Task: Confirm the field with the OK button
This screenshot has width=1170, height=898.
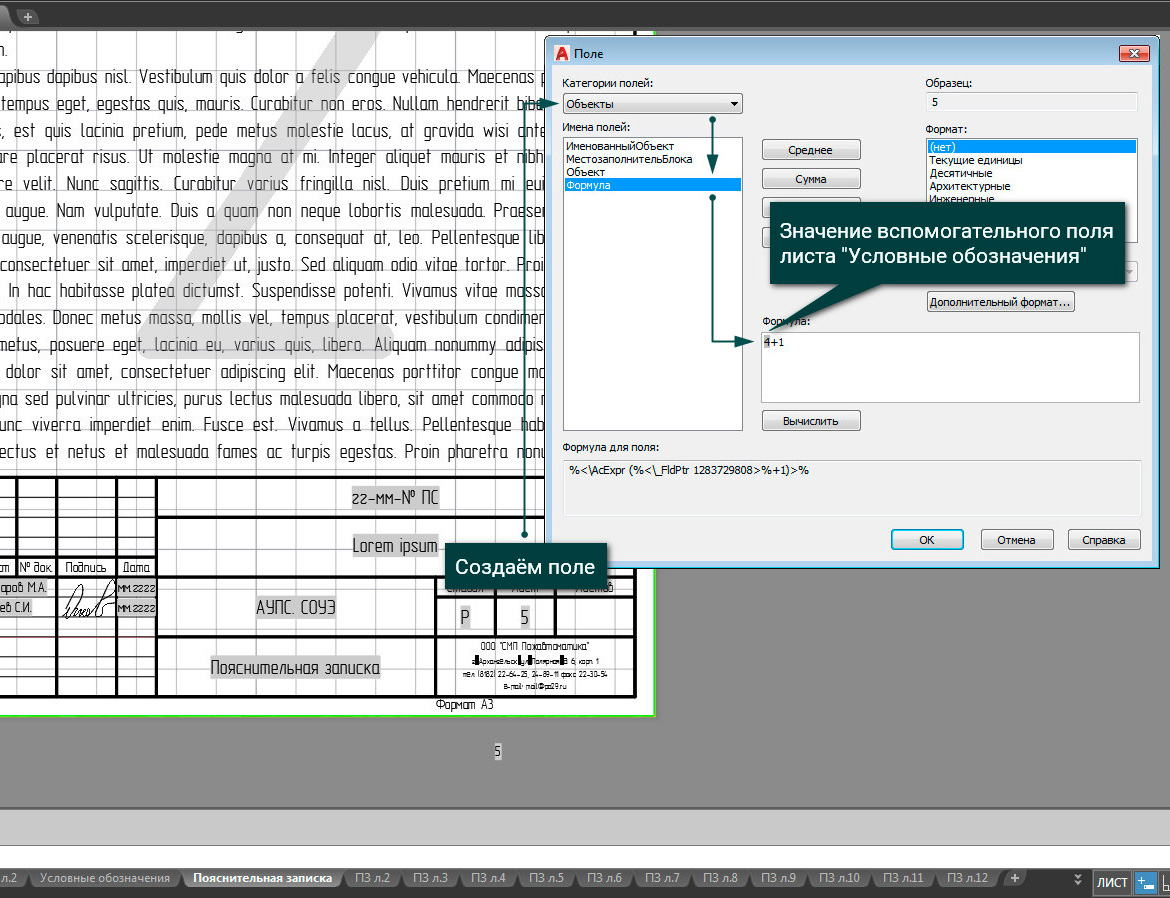Action: pos(926,539)
